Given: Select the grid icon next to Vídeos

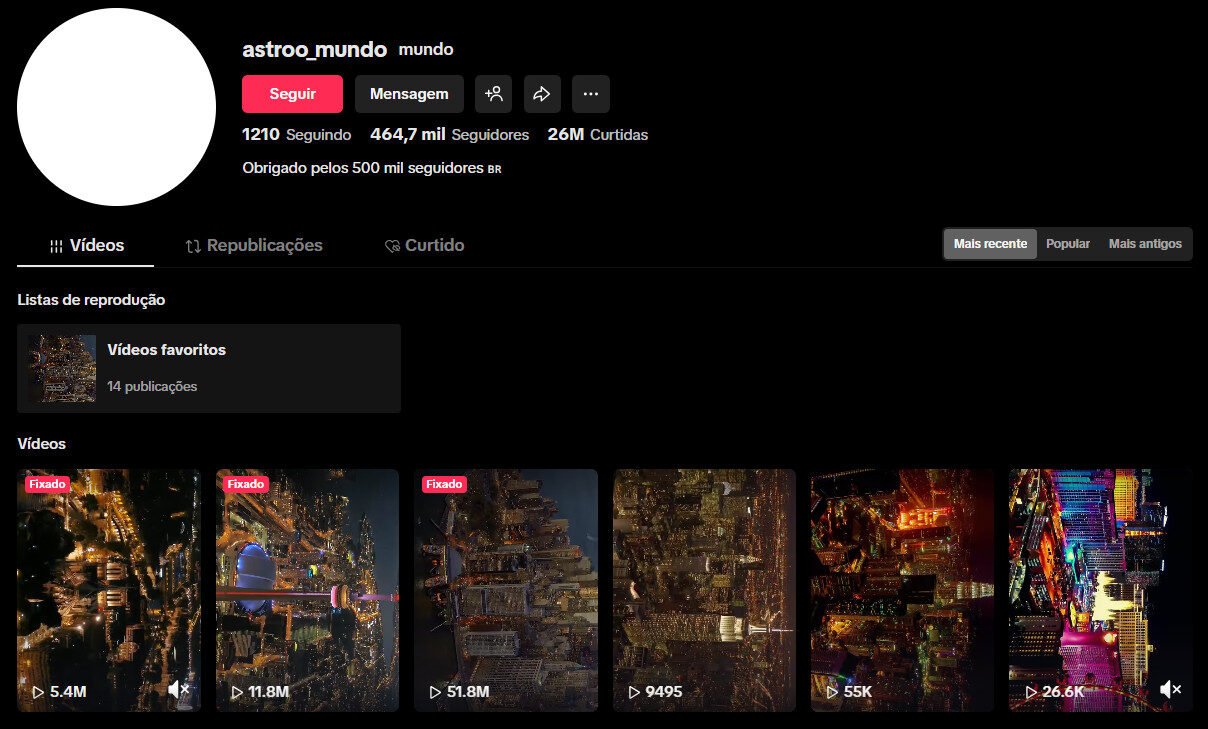Looking at the screenshot, I should tap(55, 245).
